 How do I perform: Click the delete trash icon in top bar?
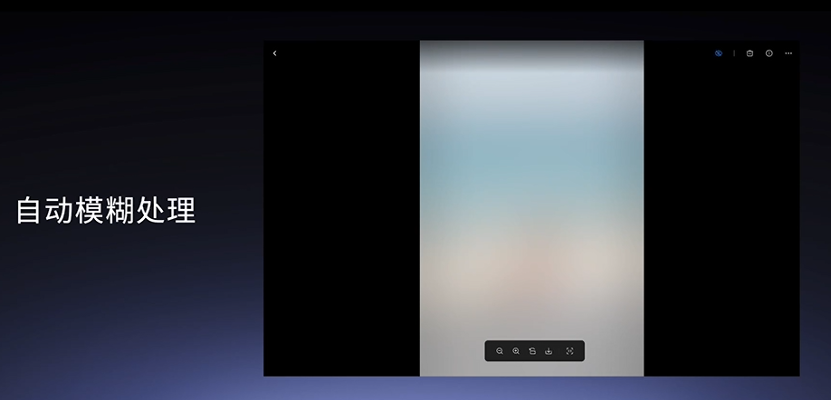pos(750,53)
